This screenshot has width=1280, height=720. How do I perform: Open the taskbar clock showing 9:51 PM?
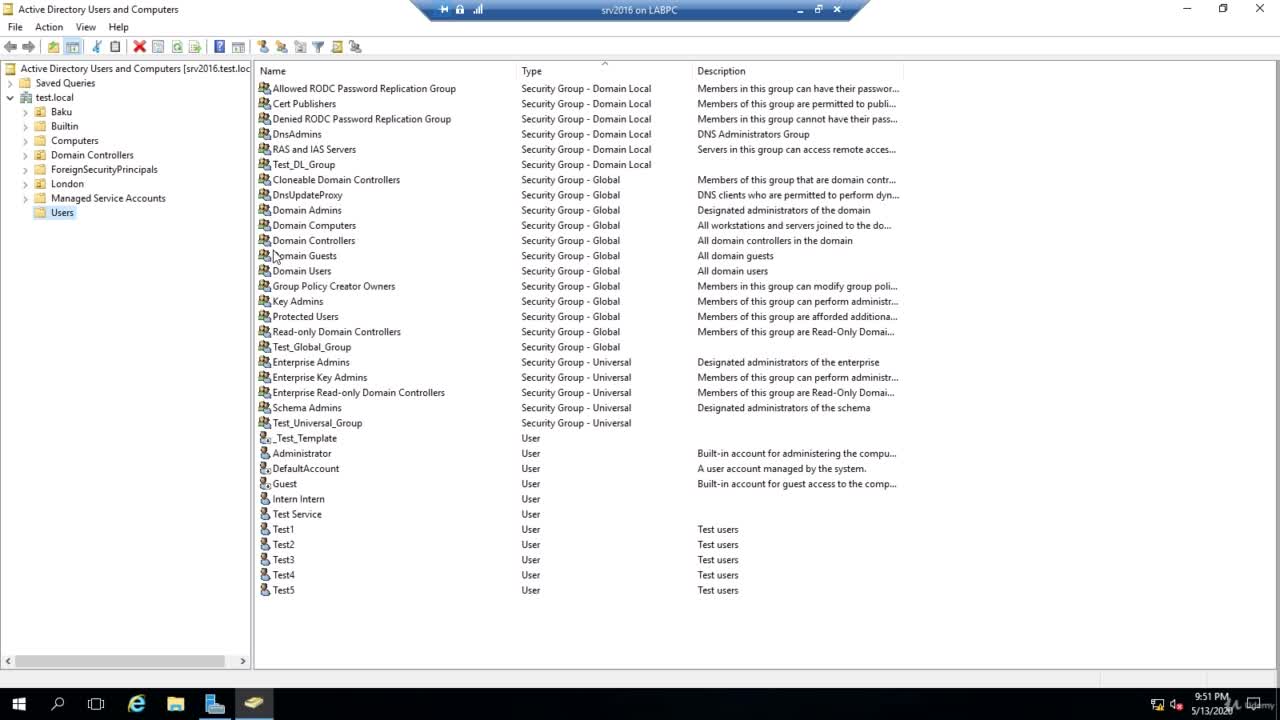[x=1211, y=704]
